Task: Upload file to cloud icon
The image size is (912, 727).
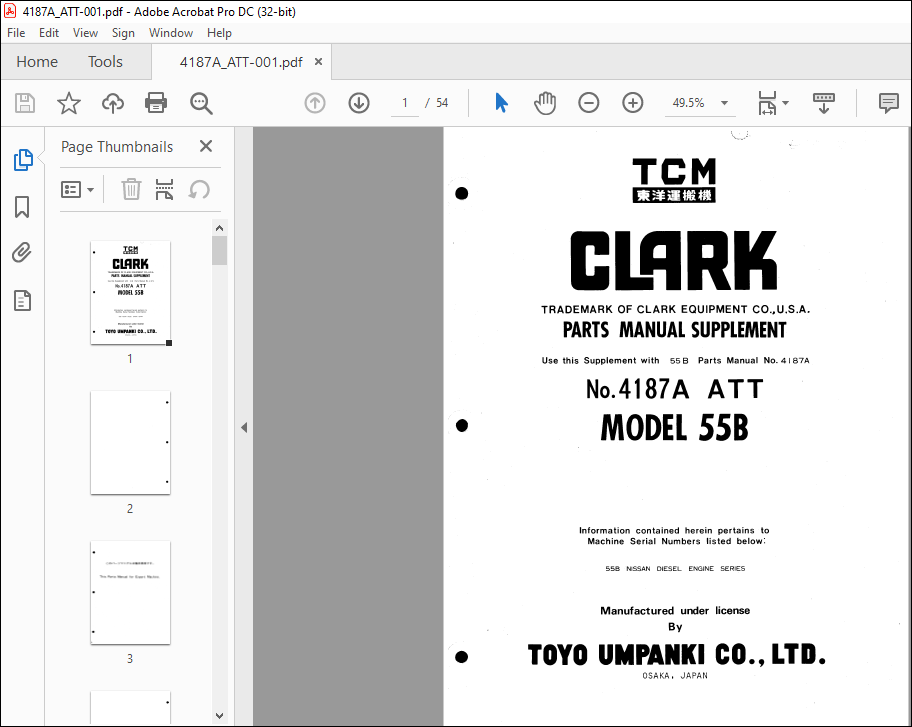Action: 113,103
